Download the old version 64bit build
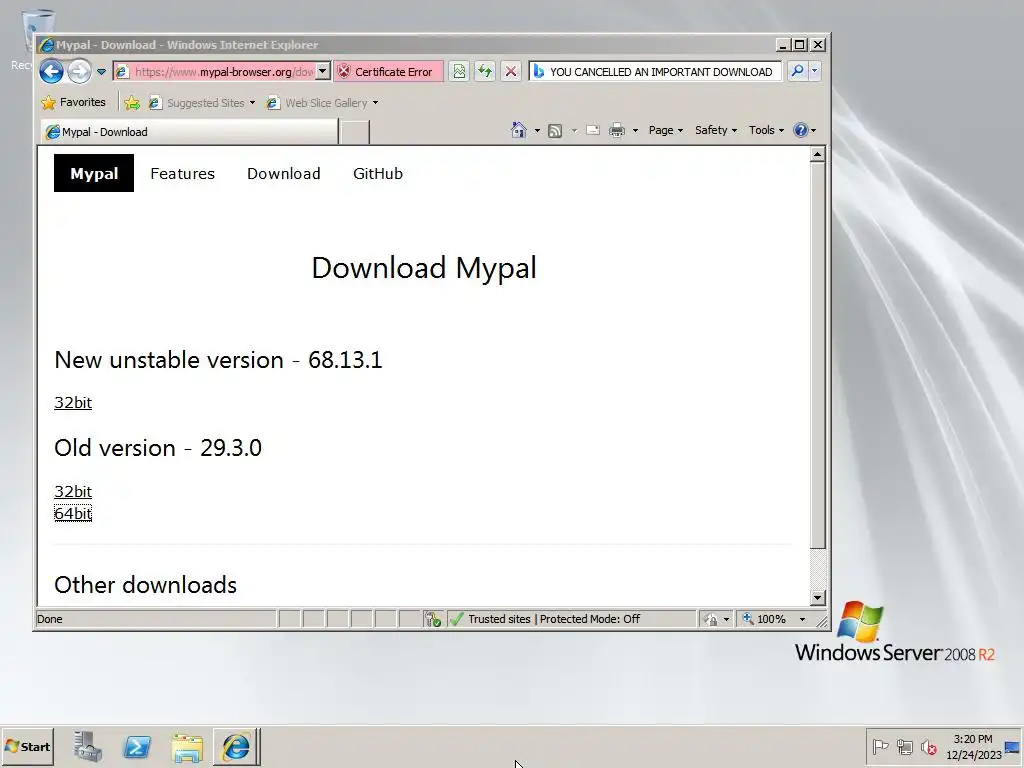The height and width of the screenshot is (768, 1024). click(x=73, y=513)
